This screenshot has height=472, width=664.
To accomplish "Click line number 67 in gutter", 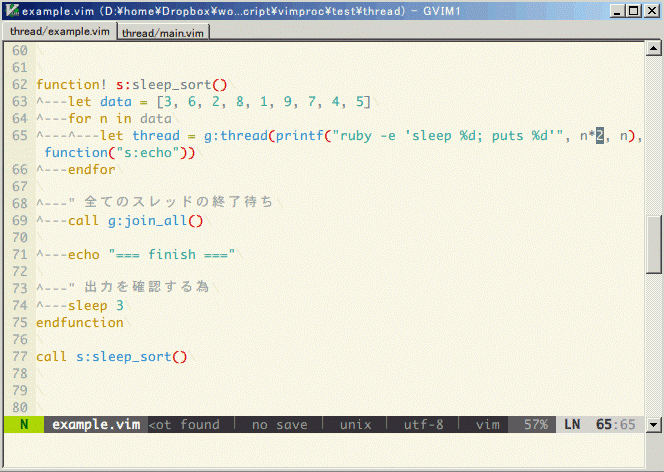I will pos(19,187).
